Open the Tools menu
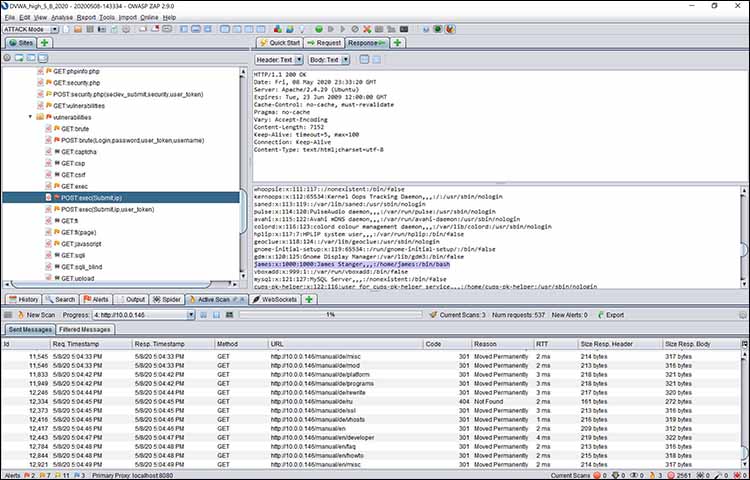This screenshot has height=480, width=750. point(107,17)
